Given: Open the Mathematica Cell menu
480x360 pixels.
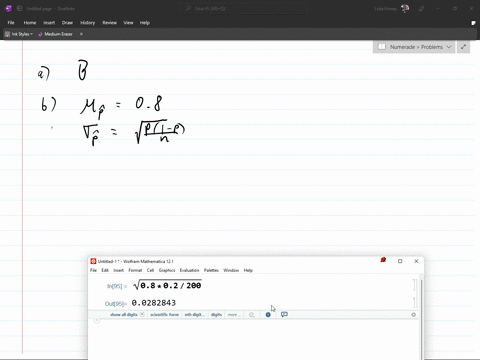Looking at the screenshot, I should point(150,270).
